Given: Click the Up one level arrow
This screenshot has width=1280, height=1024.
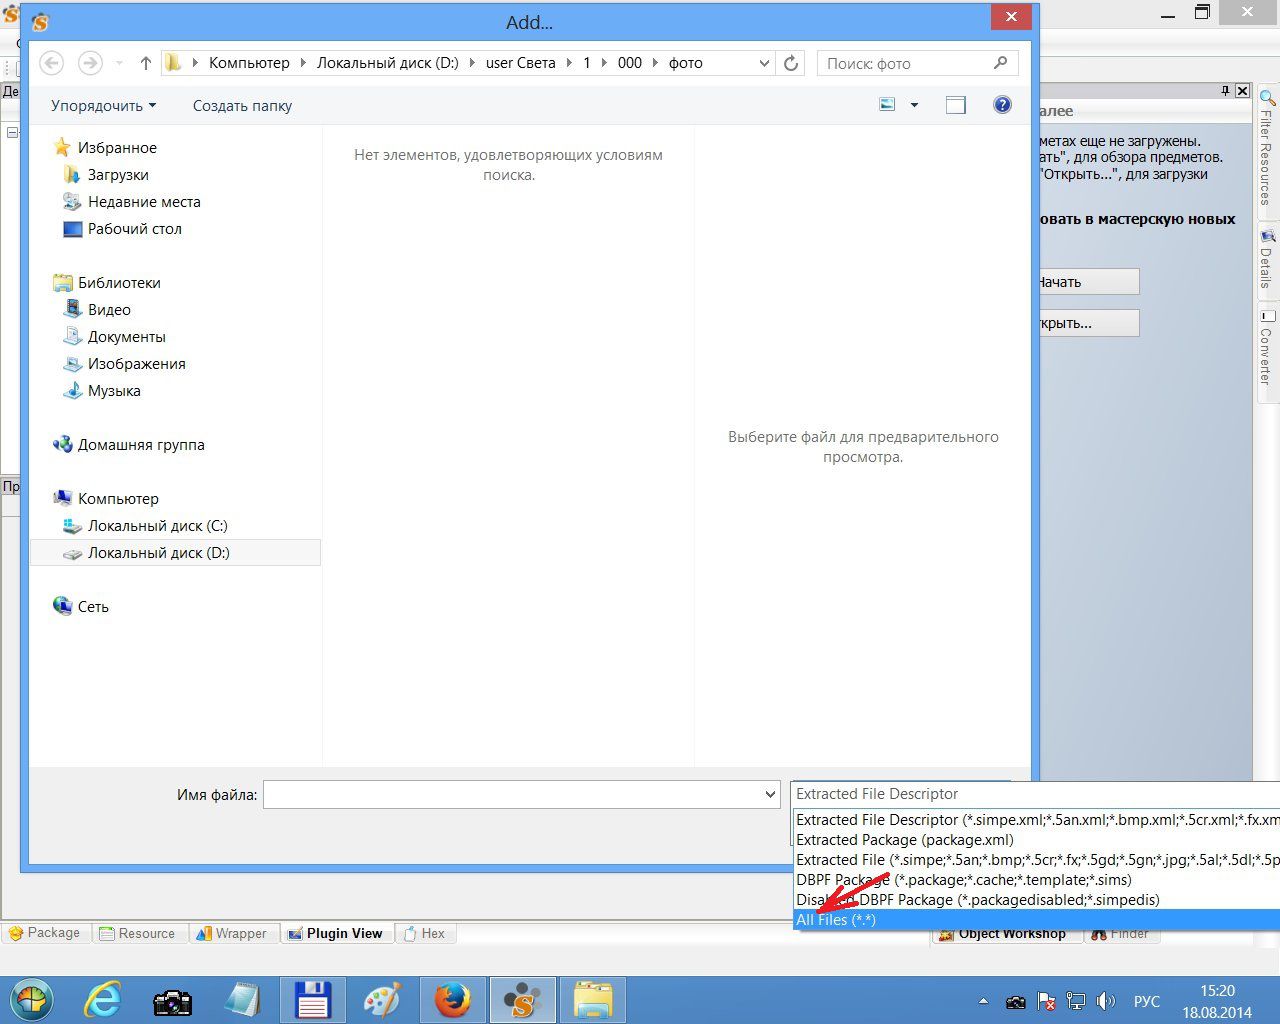Looking at the screenshot, I should (146, 63).
